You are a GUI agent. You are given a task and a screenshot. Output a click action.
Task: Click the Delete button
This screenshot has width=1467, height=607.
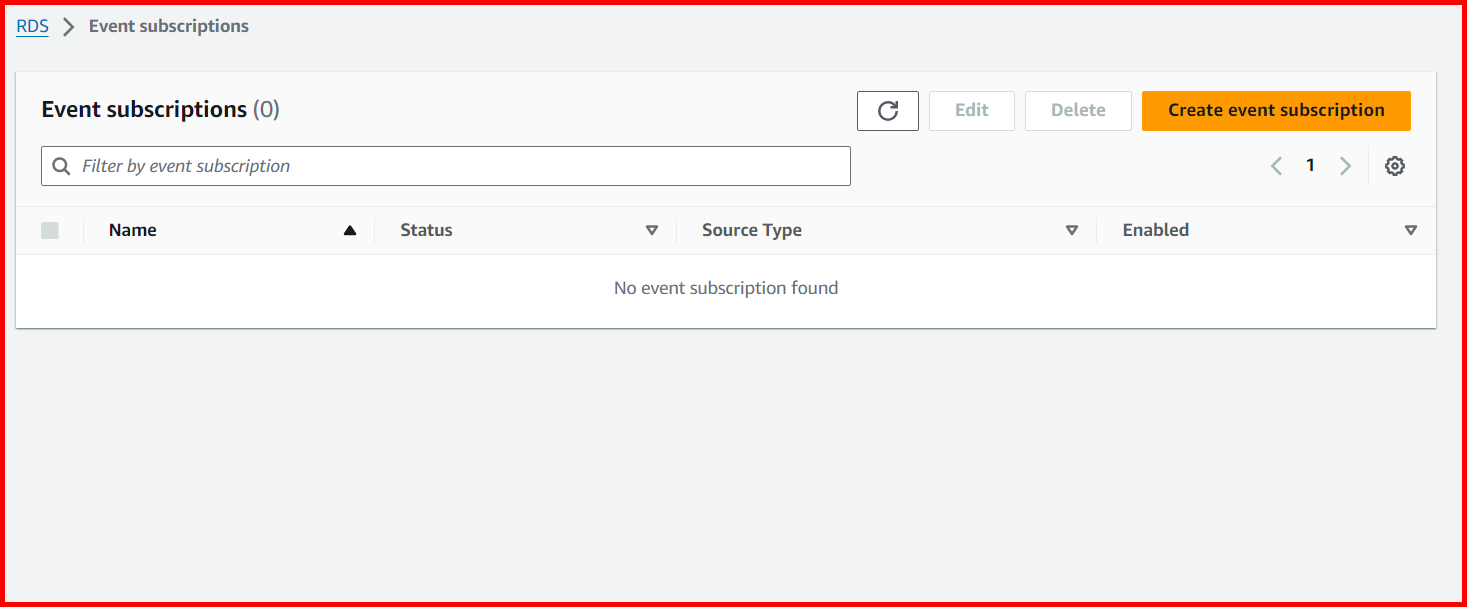(1077, 110)
